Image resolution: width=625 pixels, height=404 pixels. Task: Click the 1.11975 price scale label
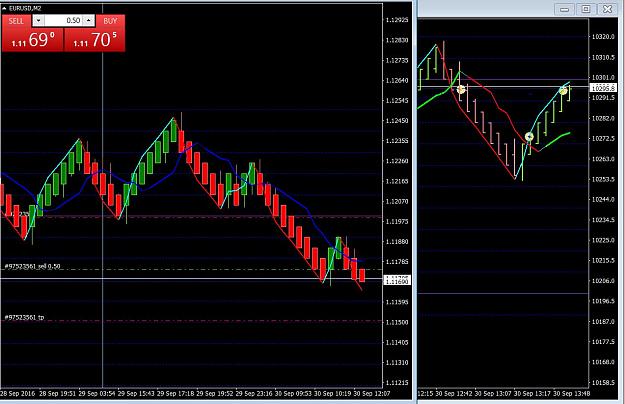(x=397, y=221)
